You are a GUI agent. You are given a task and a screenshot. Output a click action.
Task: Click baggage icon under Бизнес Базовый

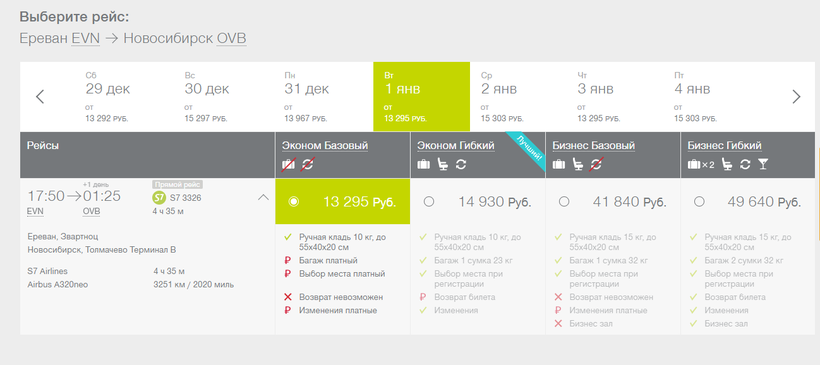coord(559,164)
